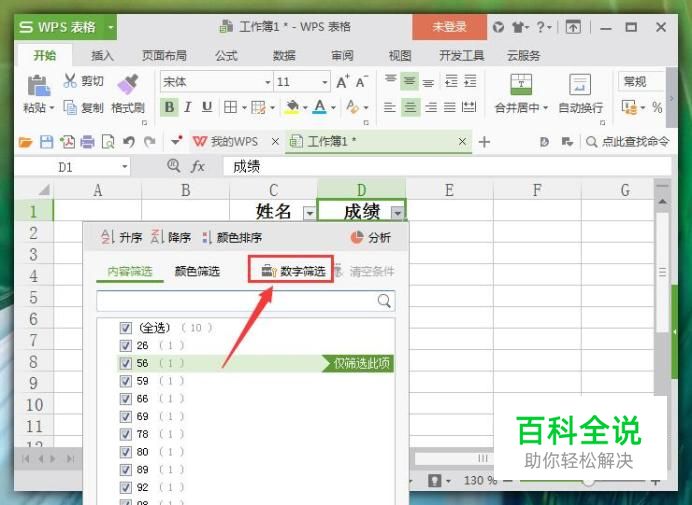This screenshot has width=692, height=505.
Task: Align text to vertical middle
Action: pyautogui.click(x=410, y=82)
